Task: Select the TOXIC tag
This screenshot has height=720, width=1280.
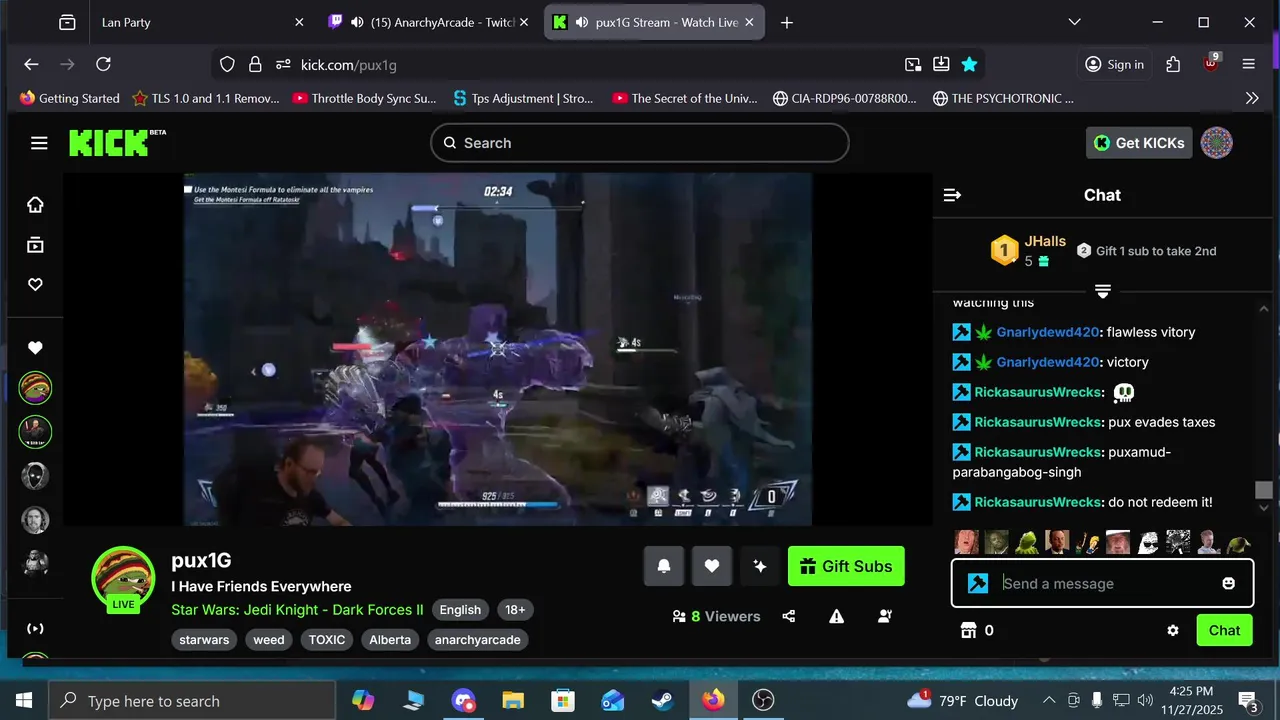Action: click(x=327, y=640)
